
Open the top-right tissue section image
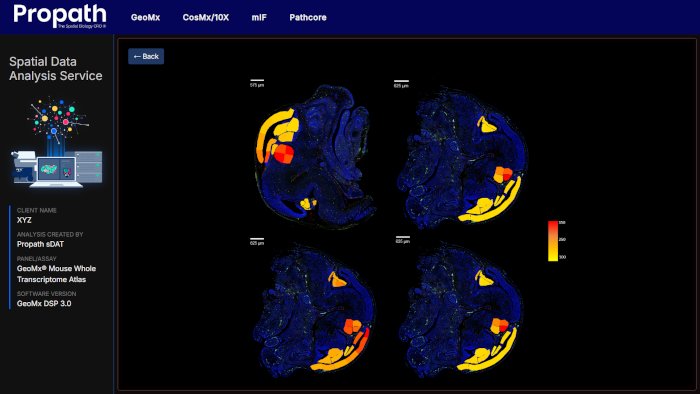(x=462, y=157)
